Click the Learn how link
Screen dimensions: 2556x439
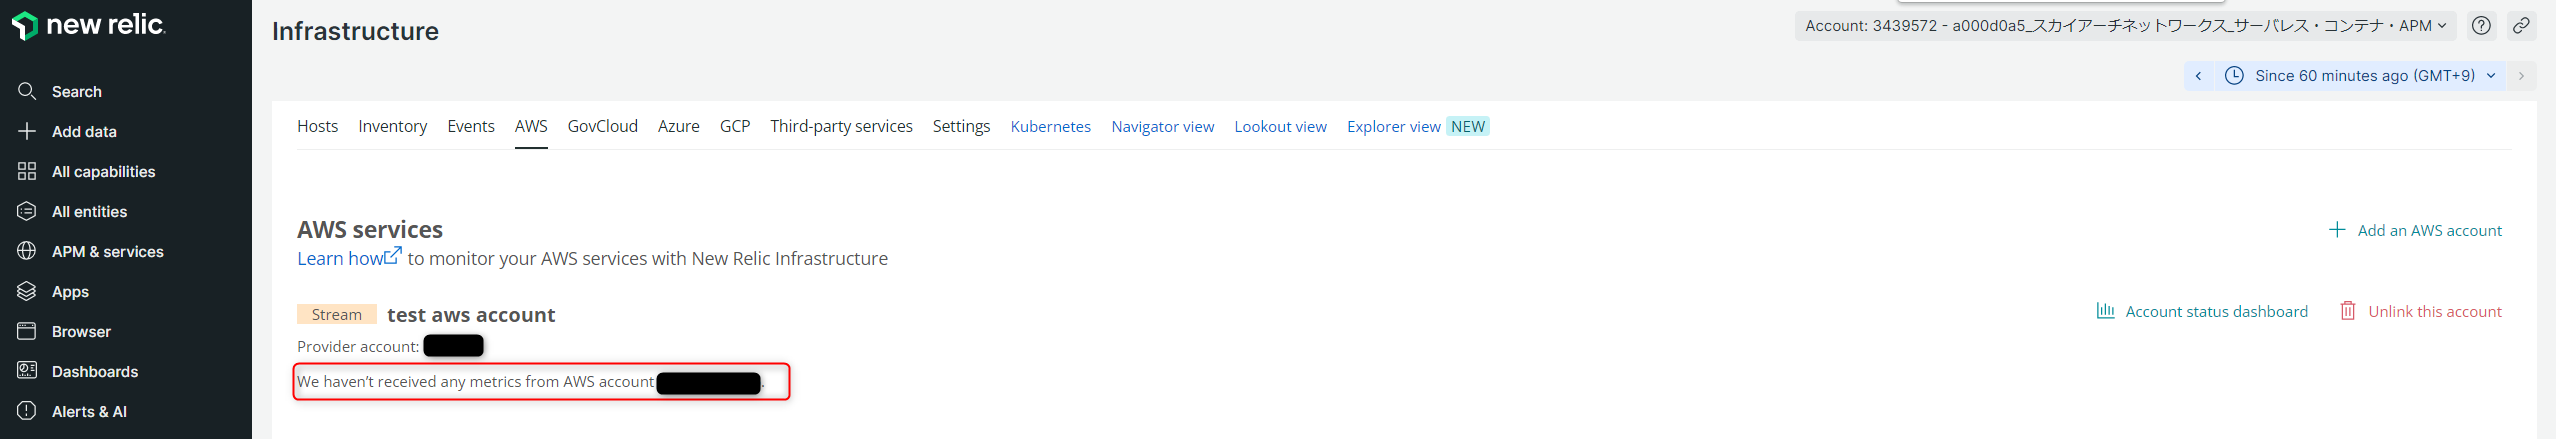pos(340,259)
